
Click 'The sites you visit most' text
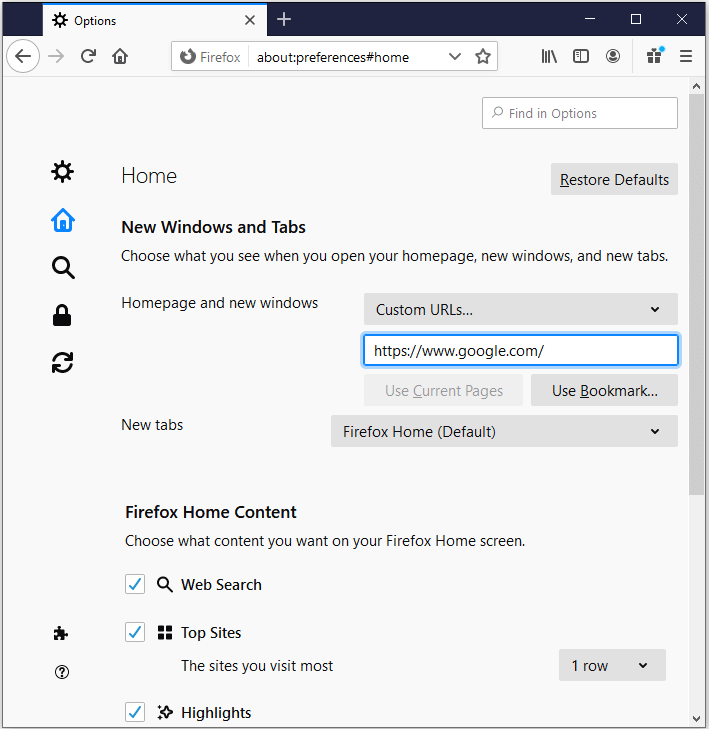[257, 666]
